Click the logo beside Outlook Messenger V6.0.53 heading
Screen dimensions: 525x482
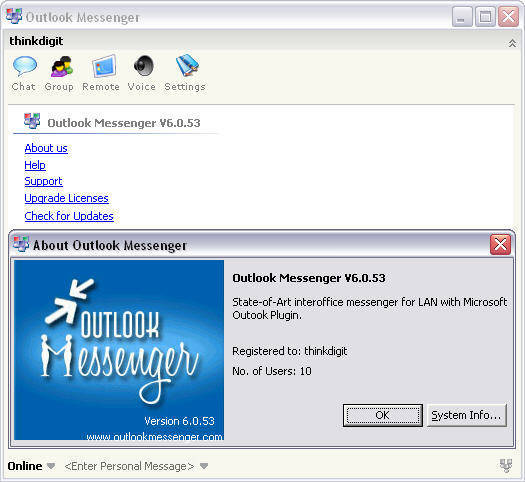[x=32, y=121]
